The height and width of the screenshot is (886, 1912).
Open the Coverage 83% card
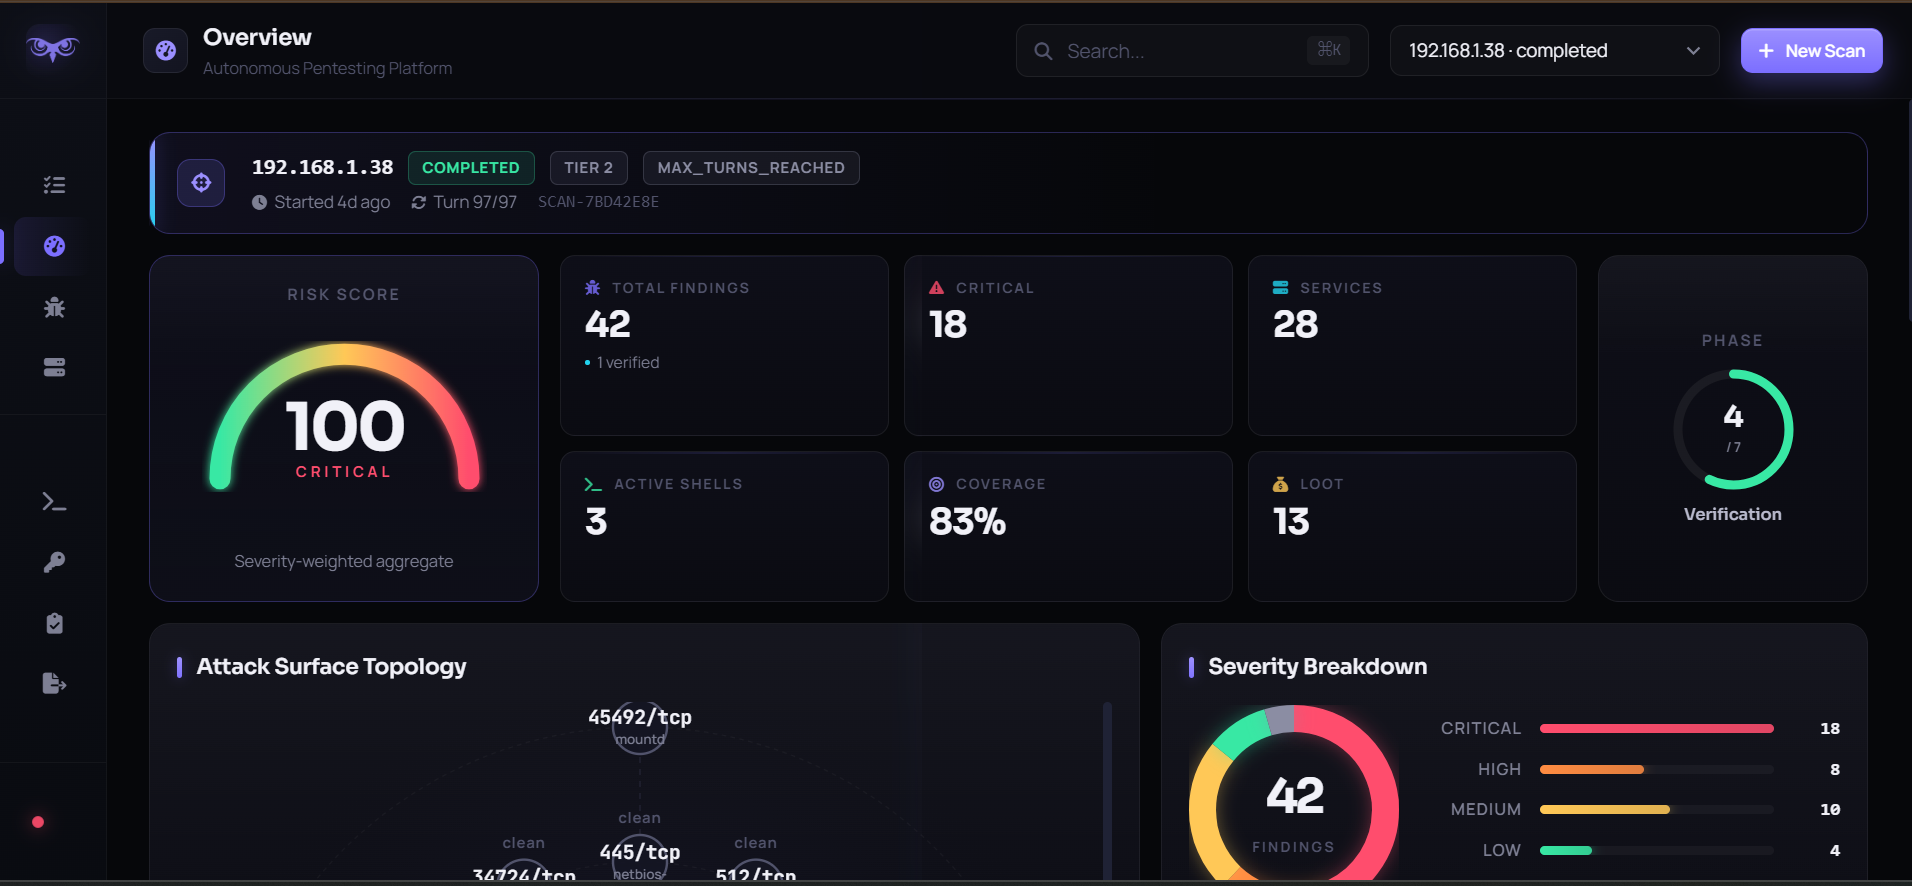pos(1068,526)
